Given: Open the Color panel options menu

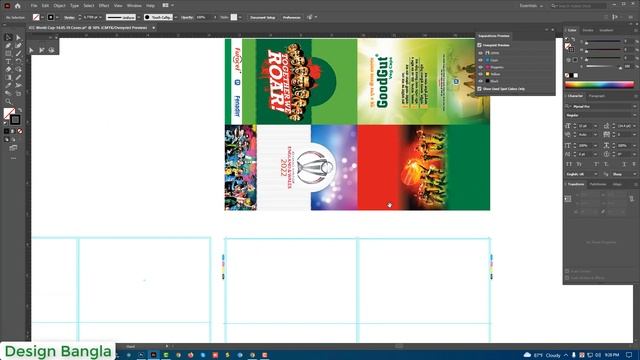Looking at the screenshot, I should tap(636, 30).
